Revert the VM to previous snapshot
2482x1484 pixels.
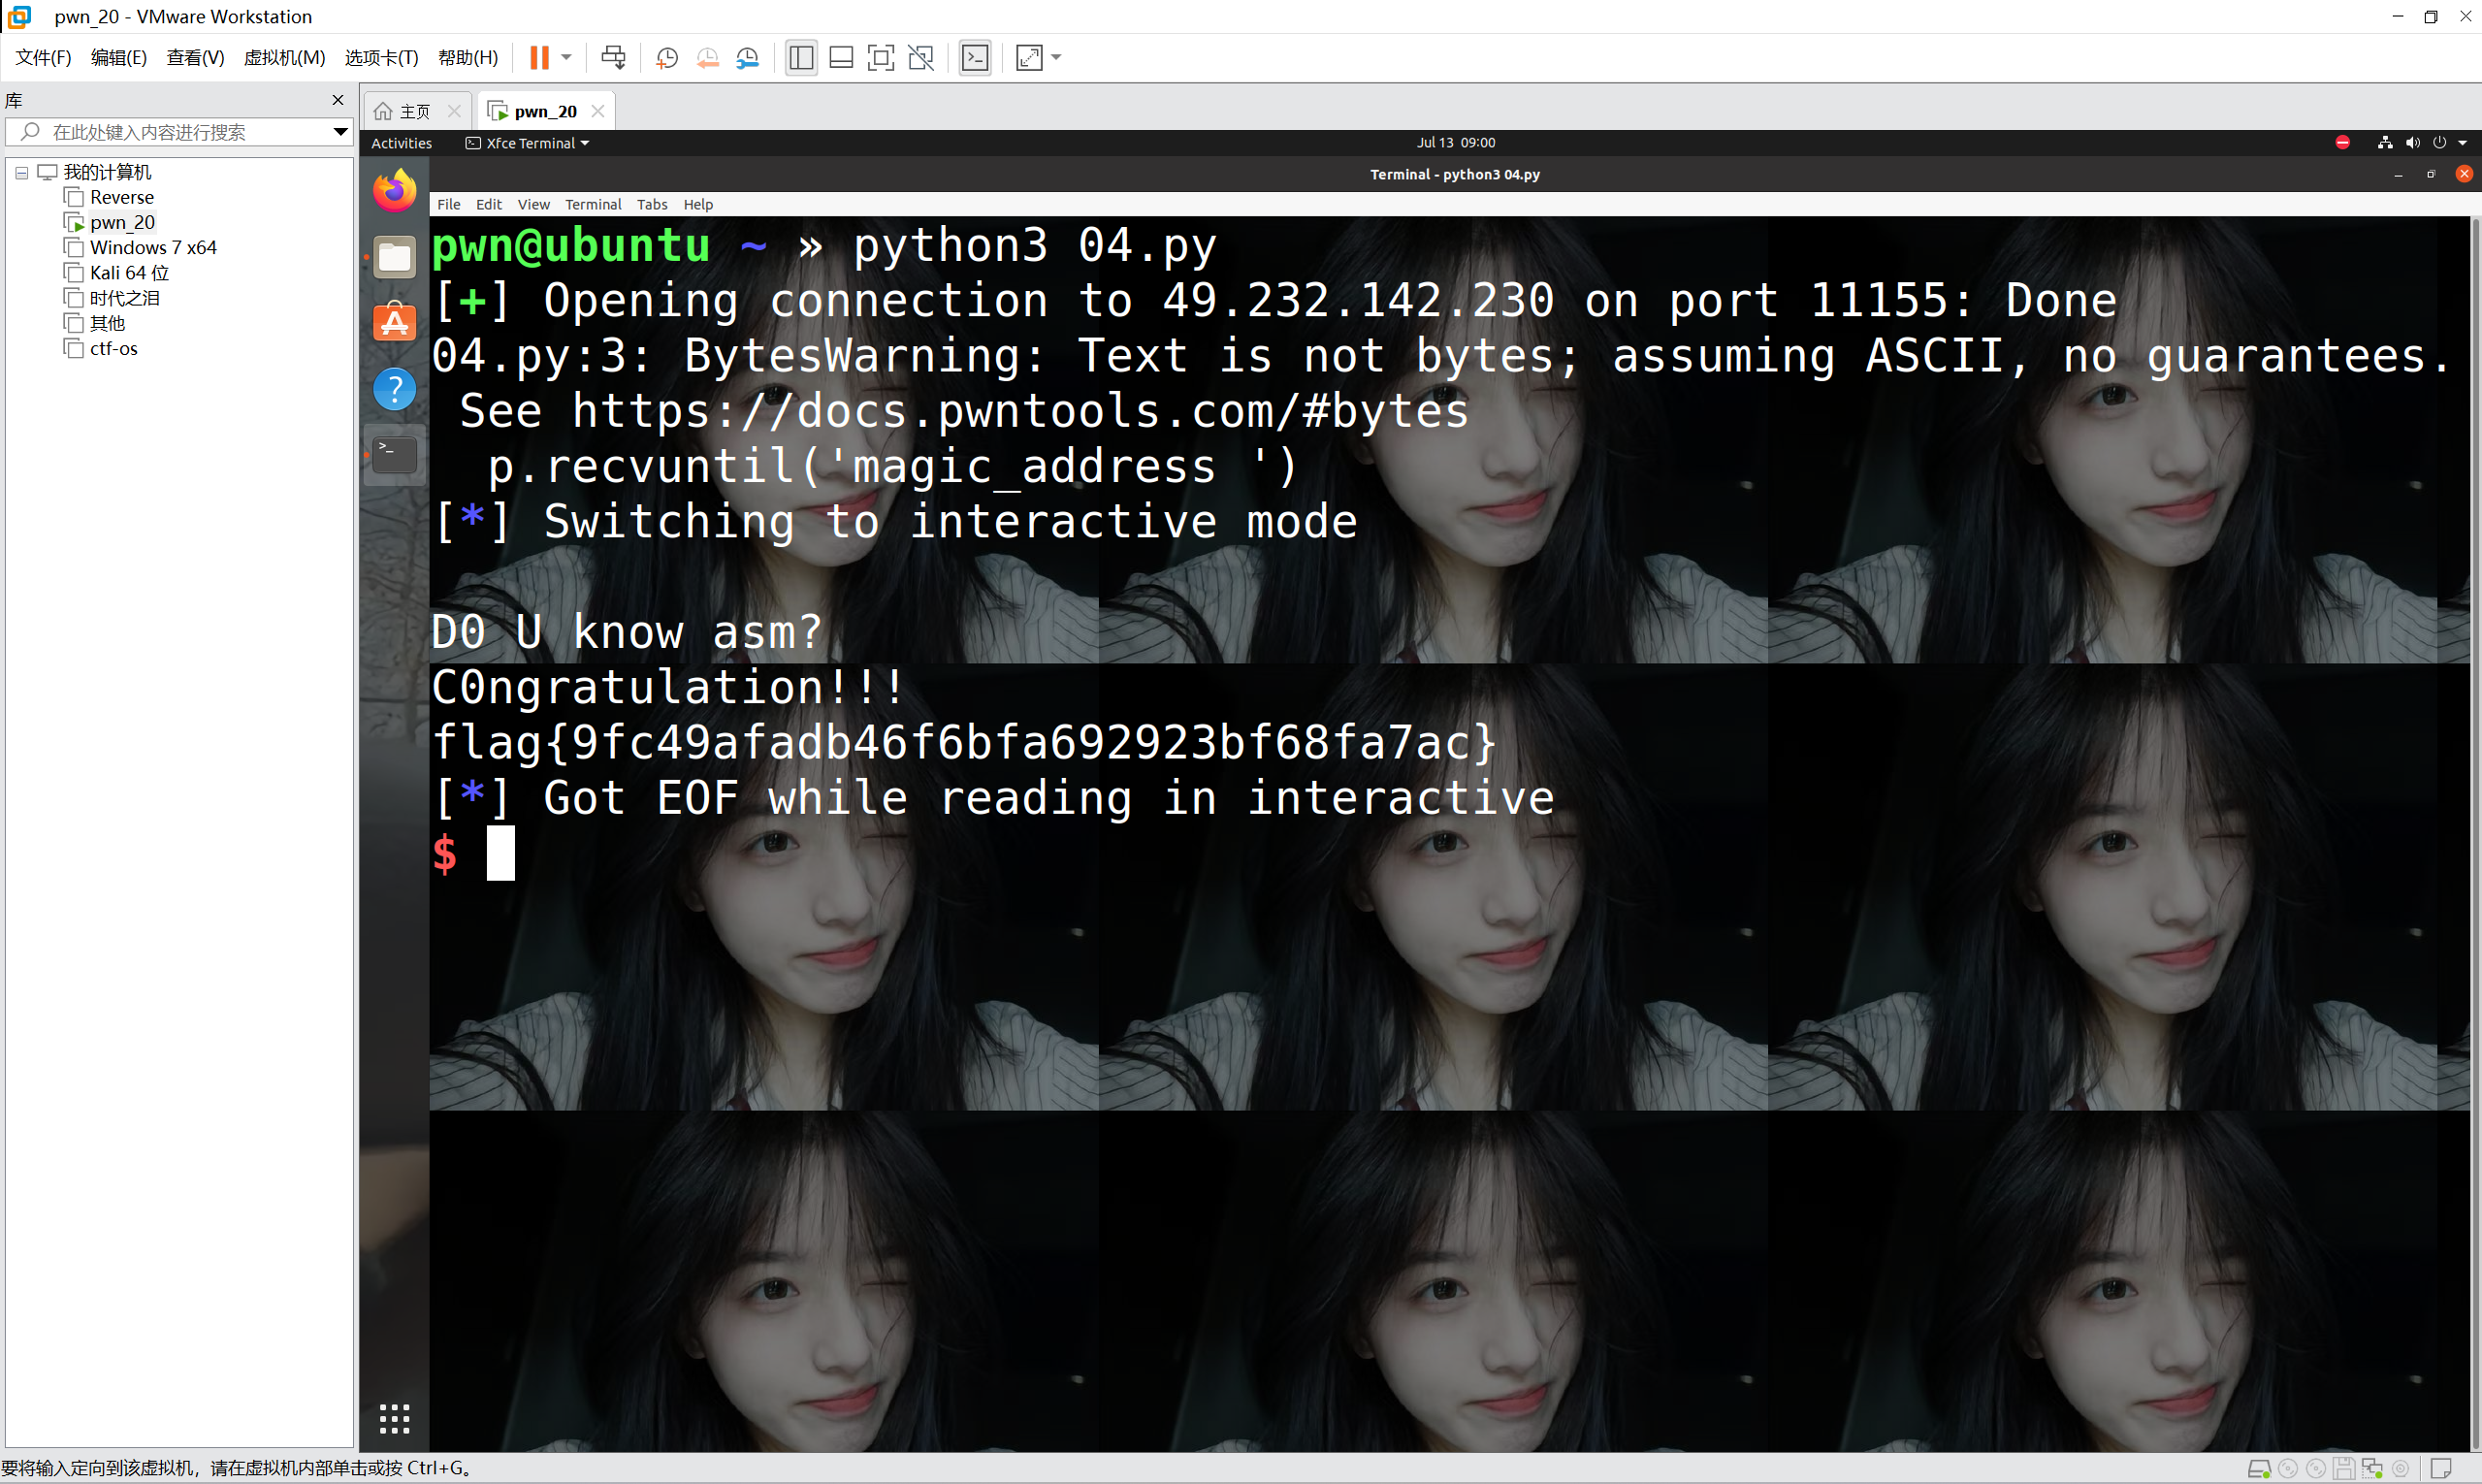(x=708, y=58)
